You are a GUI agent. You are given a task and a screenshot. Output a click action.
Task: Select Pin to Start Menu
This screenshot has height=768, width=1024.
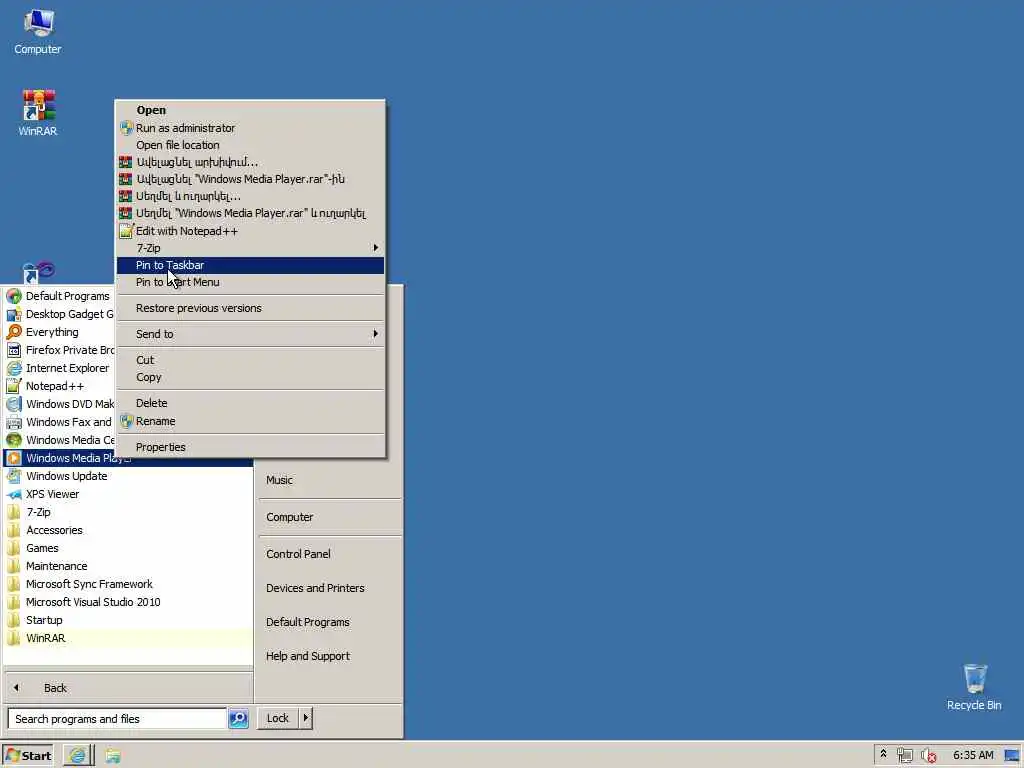pos(250,282)
